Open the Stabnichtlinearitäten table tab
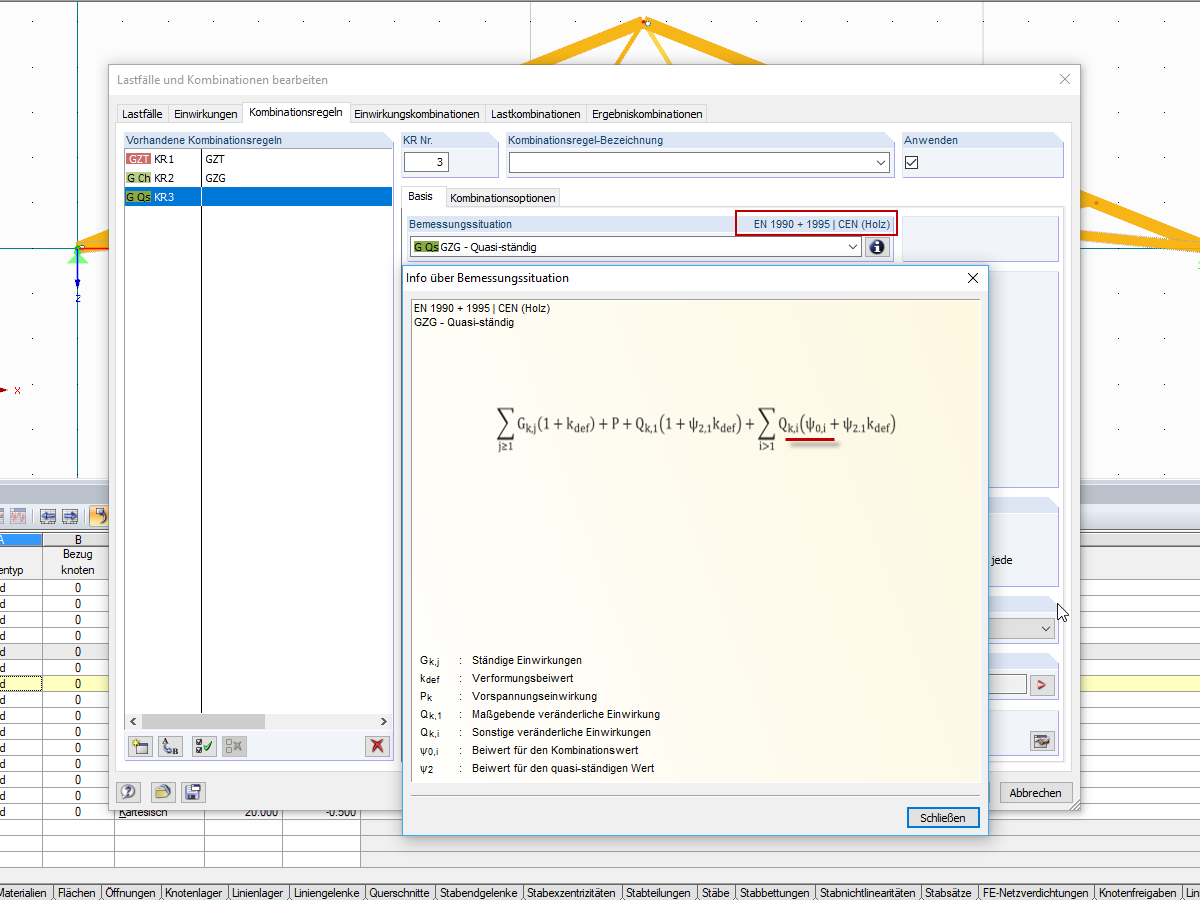 tap(868, 893)
